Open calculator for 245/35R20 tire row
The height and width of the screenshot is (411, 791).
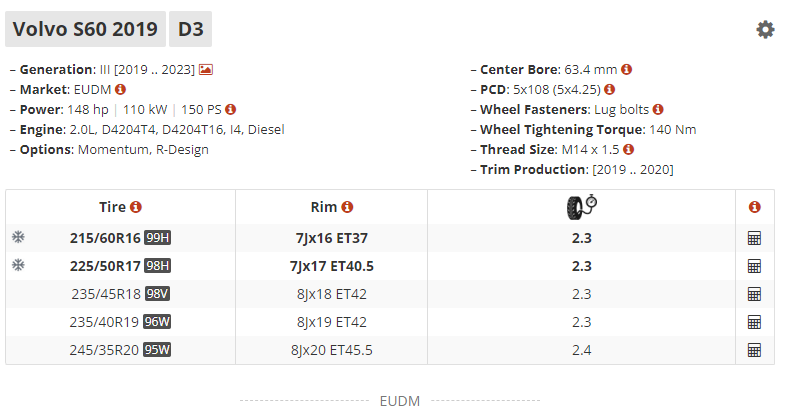pyautogui.click(x=754, y=350)
